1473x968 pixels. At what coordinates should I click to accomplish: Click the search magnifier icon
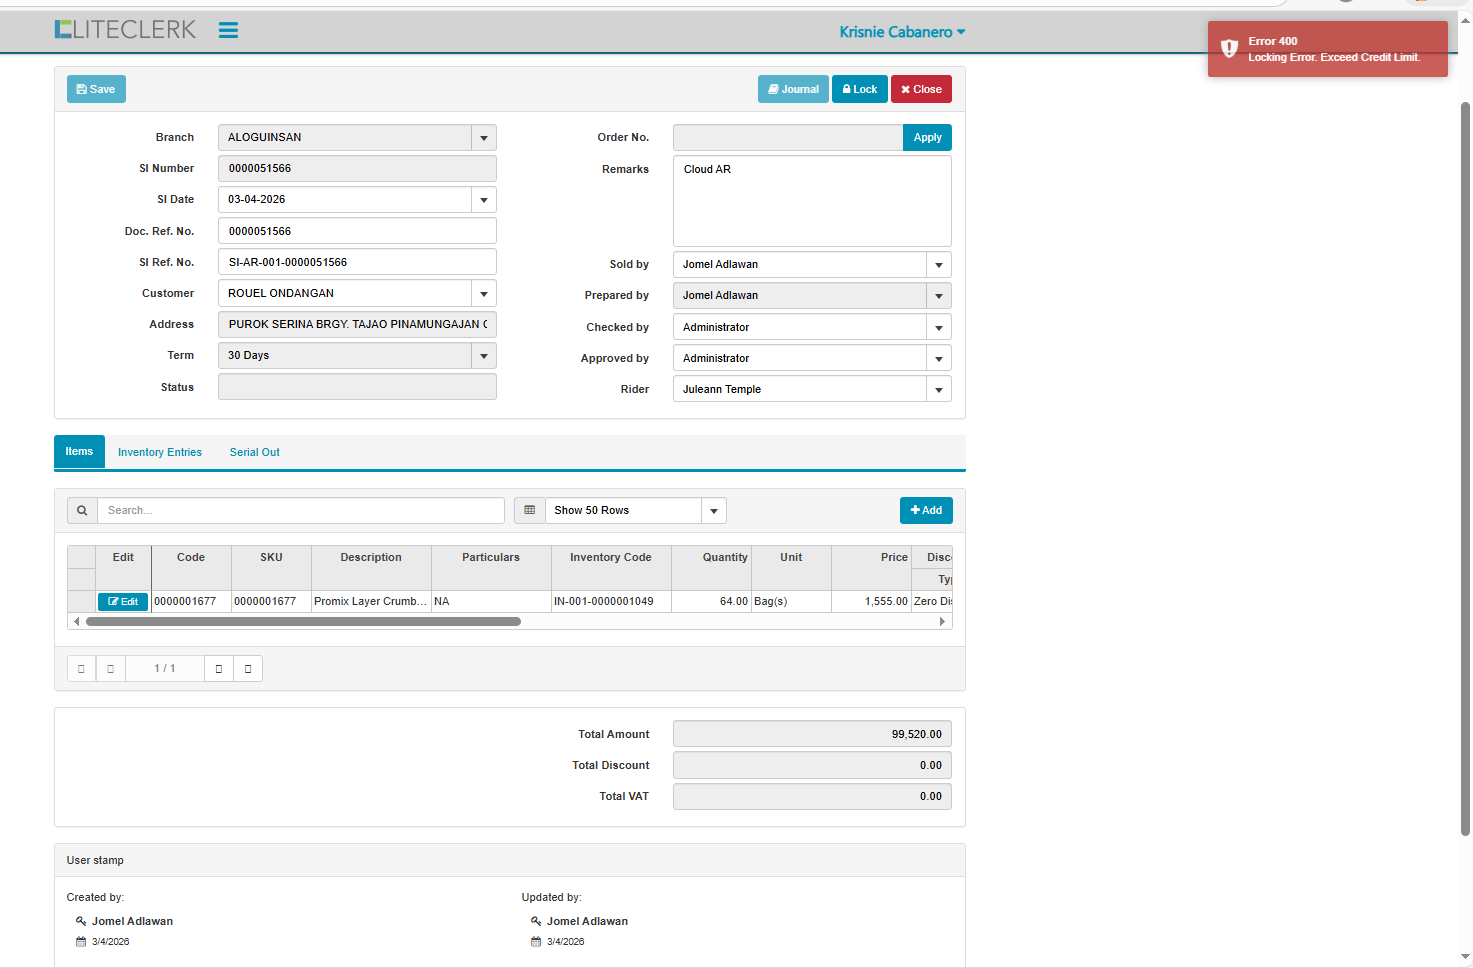(x=82, y=510)
